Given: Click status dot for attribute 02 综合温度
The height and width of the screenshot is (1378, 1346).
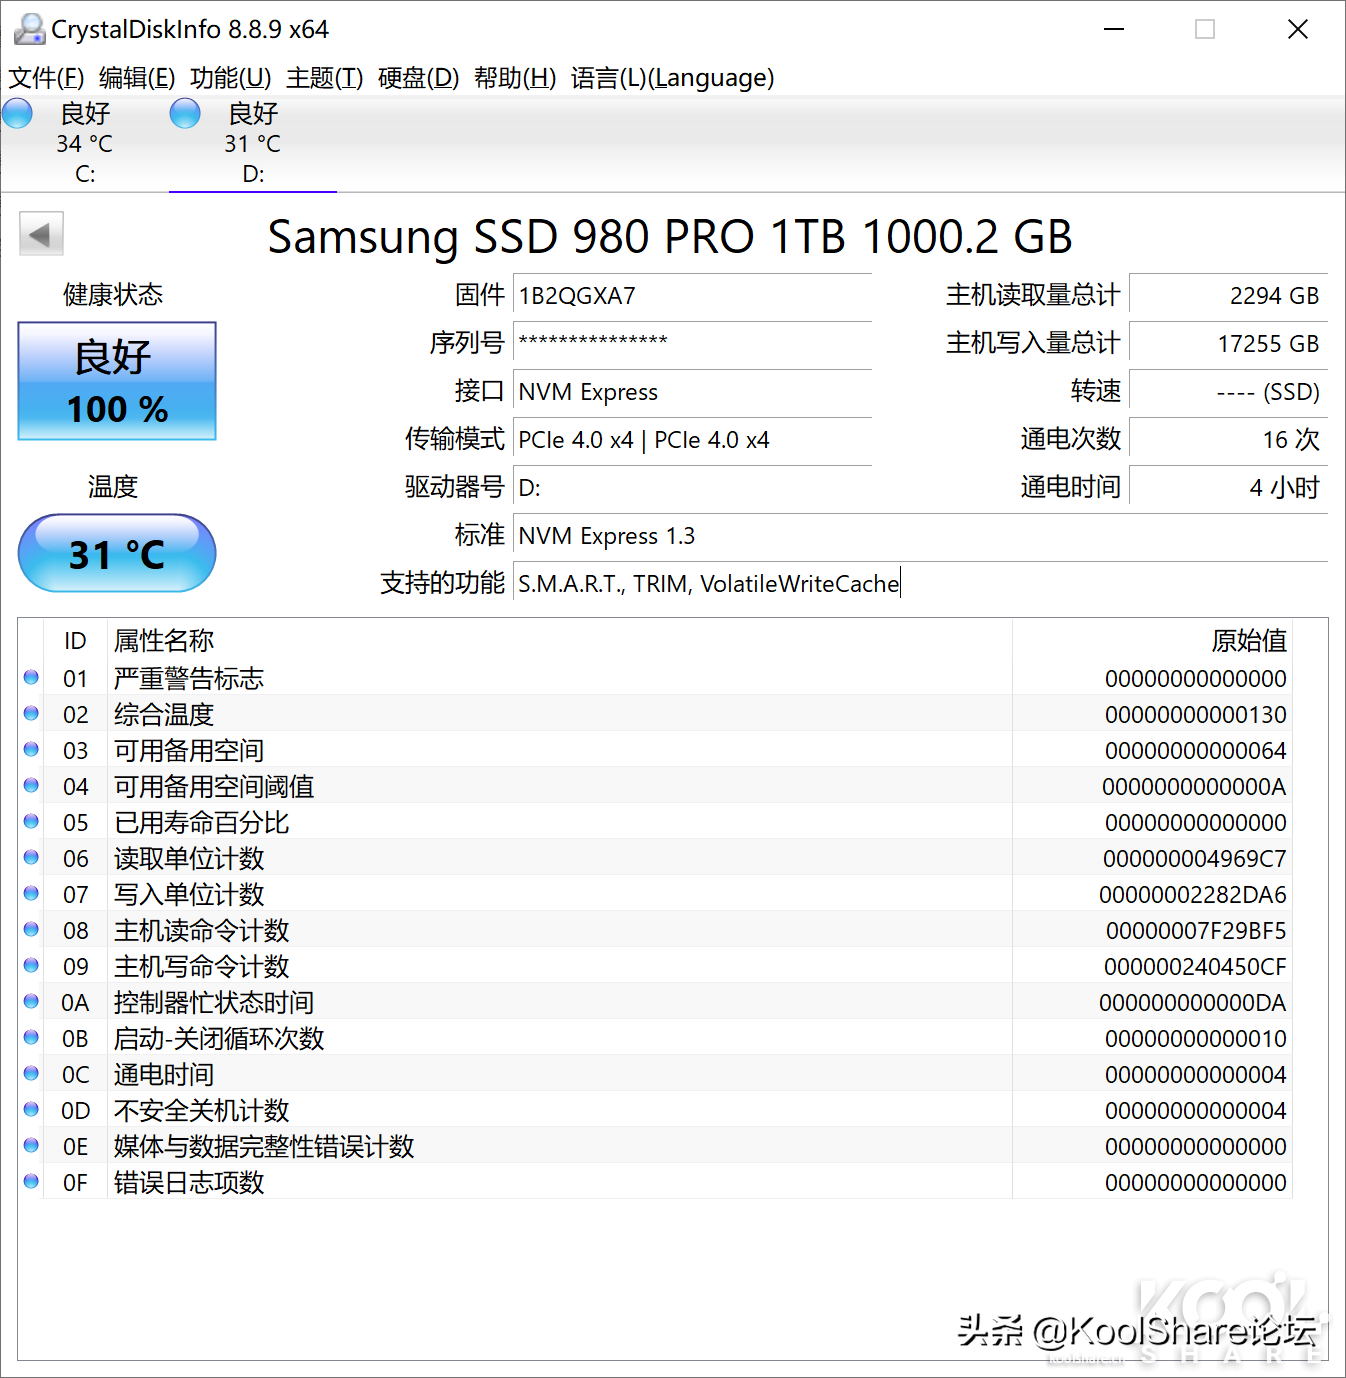Looking at the screenshot, I should click(31, 714).
